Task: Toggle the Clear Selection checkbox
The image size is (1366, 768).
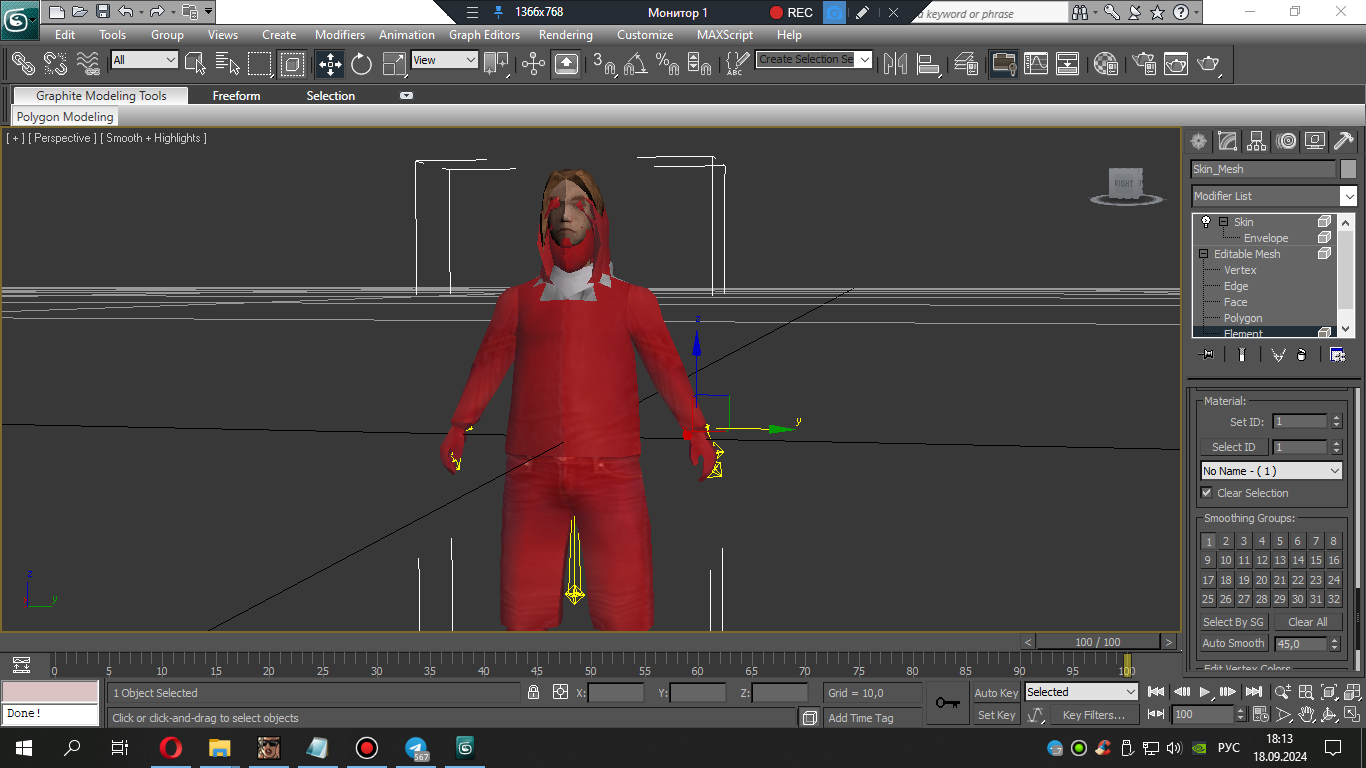Action: pos(1207,493)
